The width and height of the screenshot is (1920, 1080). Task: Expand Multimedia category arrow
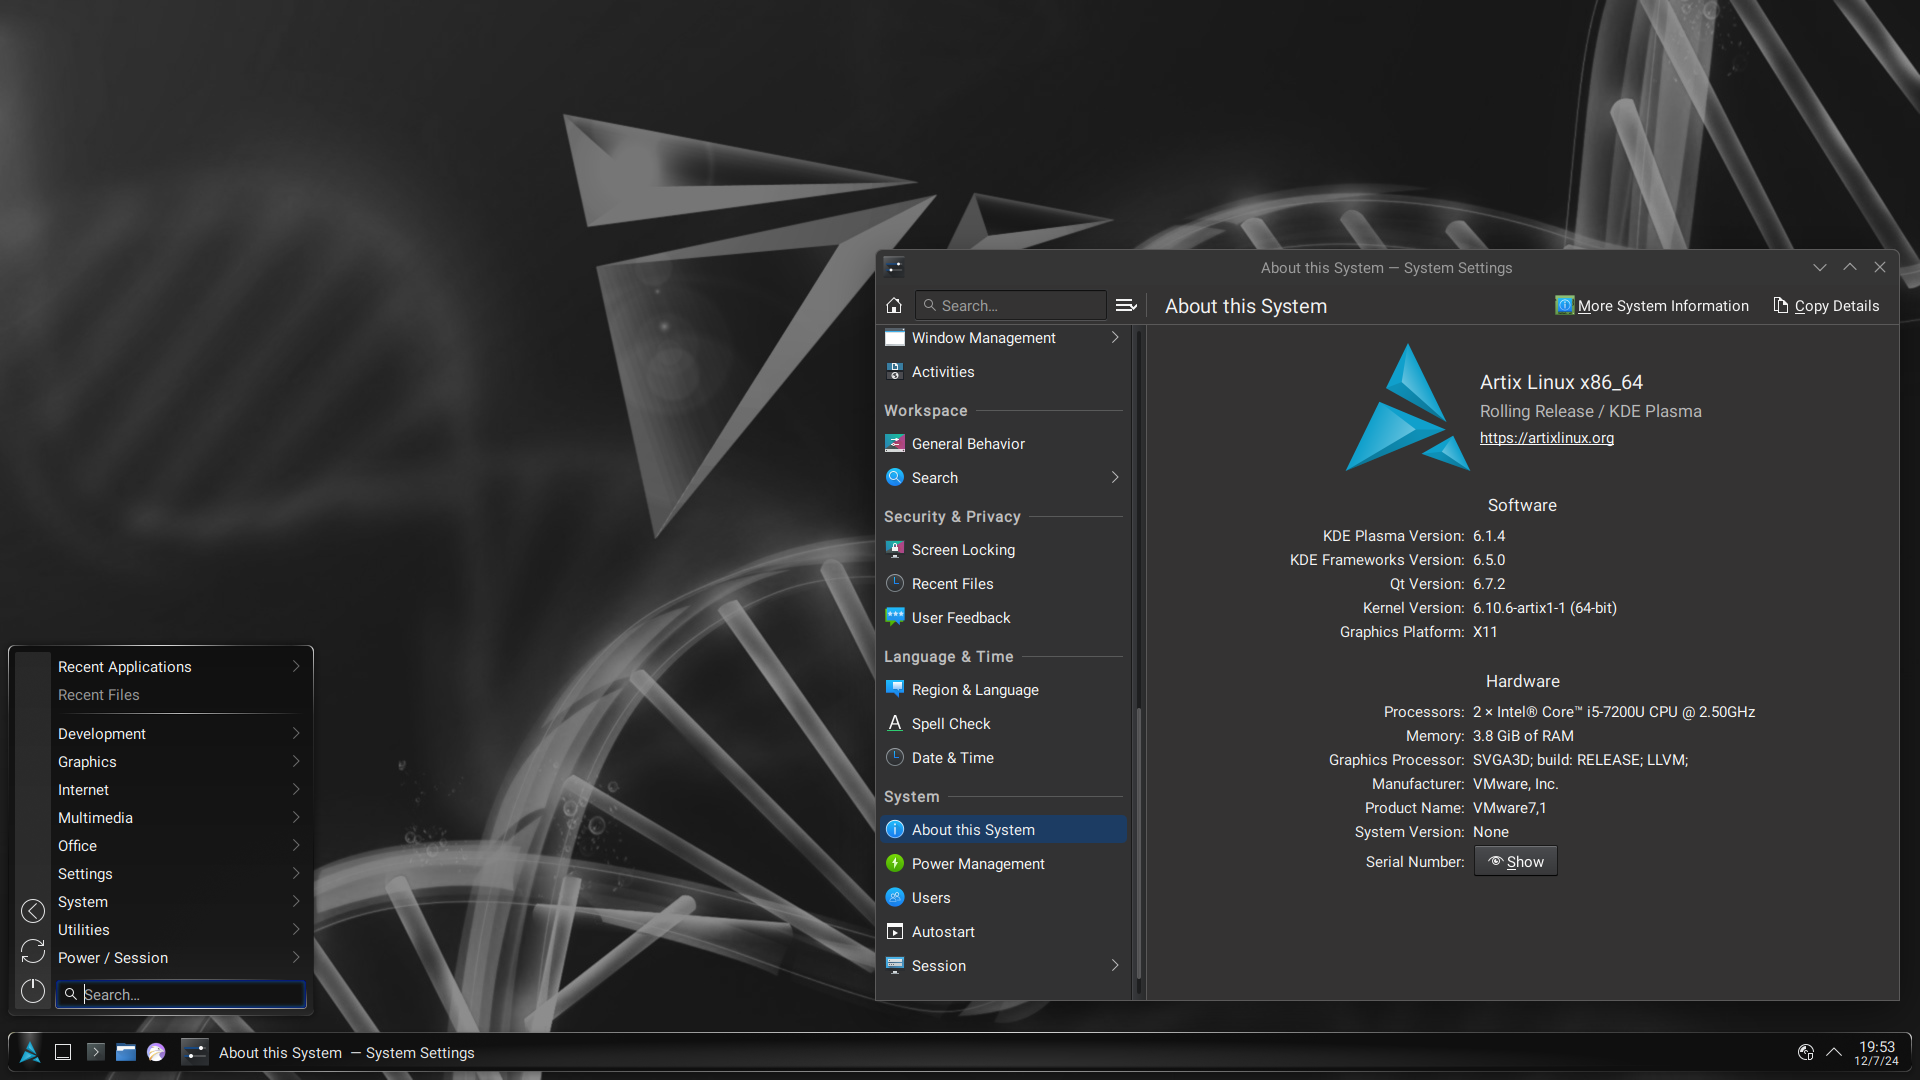296,818
